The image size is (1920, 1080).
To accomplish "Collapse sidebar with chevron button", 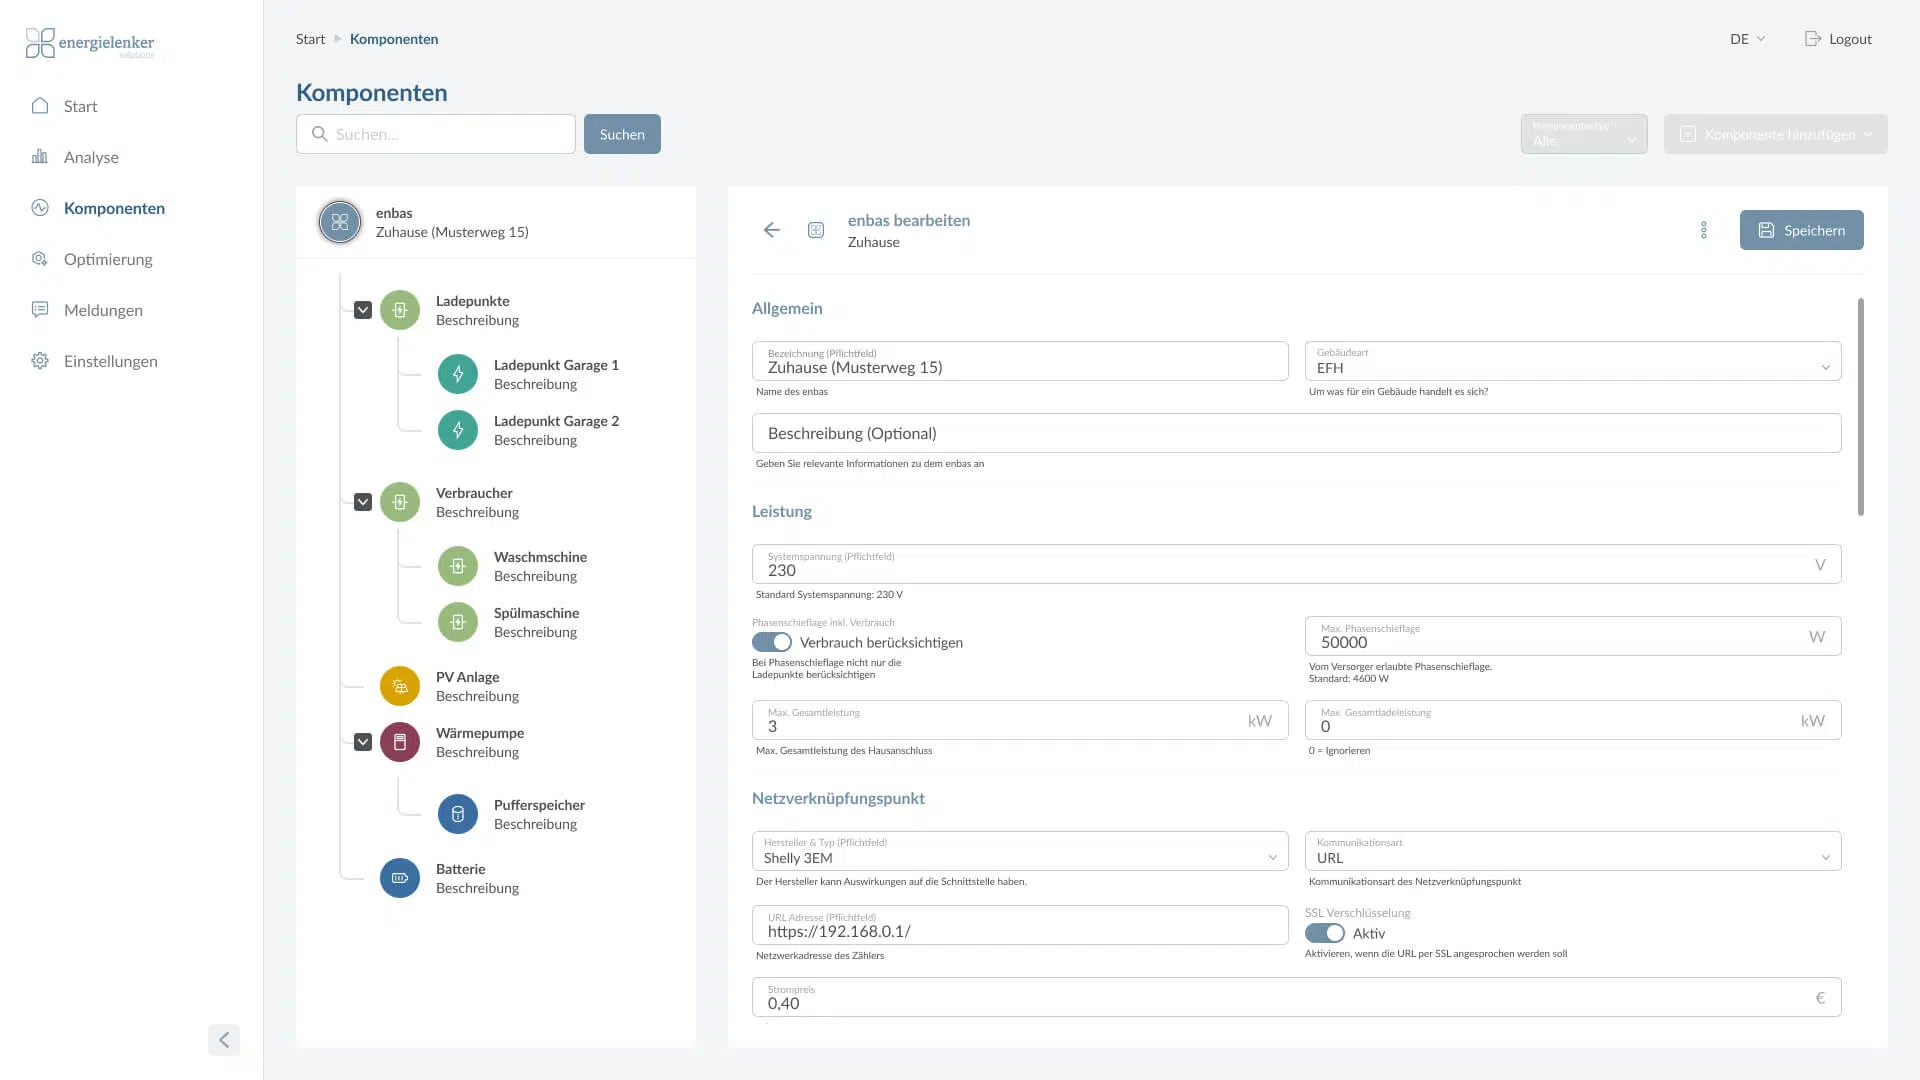I will pyautogui.click(x=224, y=1040).
